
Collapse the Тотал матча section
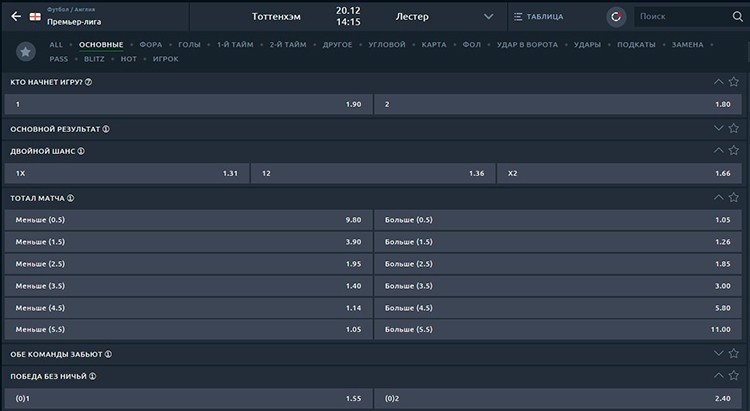718,197
